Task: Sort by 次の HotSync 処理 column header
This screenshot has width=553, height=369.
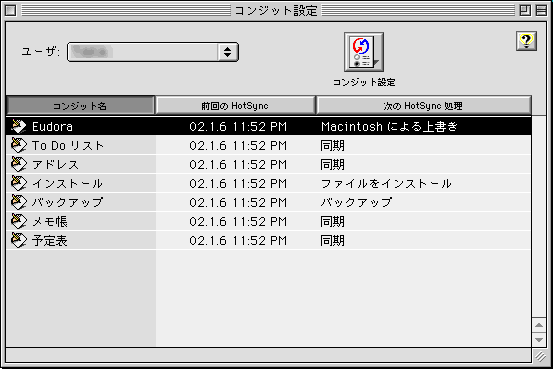Action: pos(424,105)
